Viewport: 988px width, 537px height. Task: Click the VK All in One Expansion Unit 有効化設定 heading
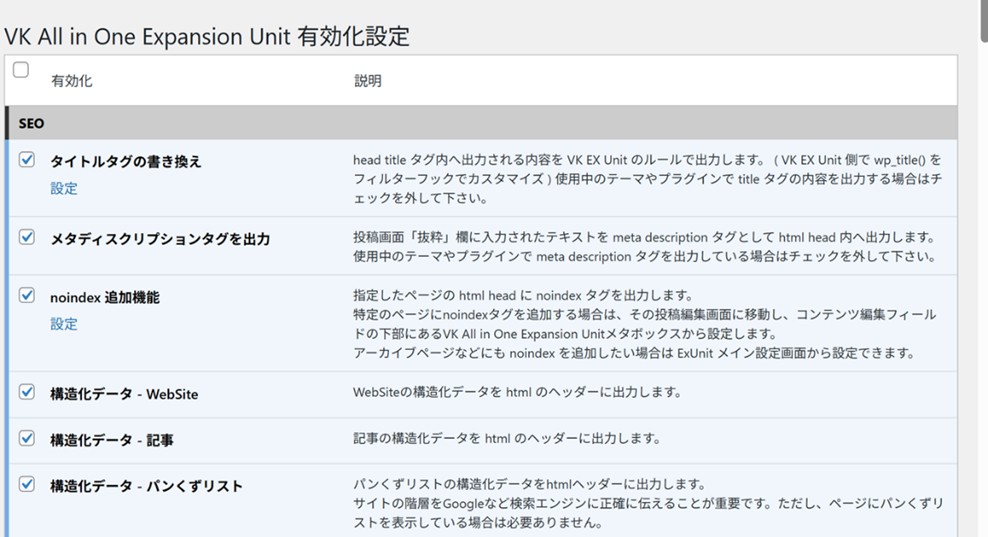207,36
